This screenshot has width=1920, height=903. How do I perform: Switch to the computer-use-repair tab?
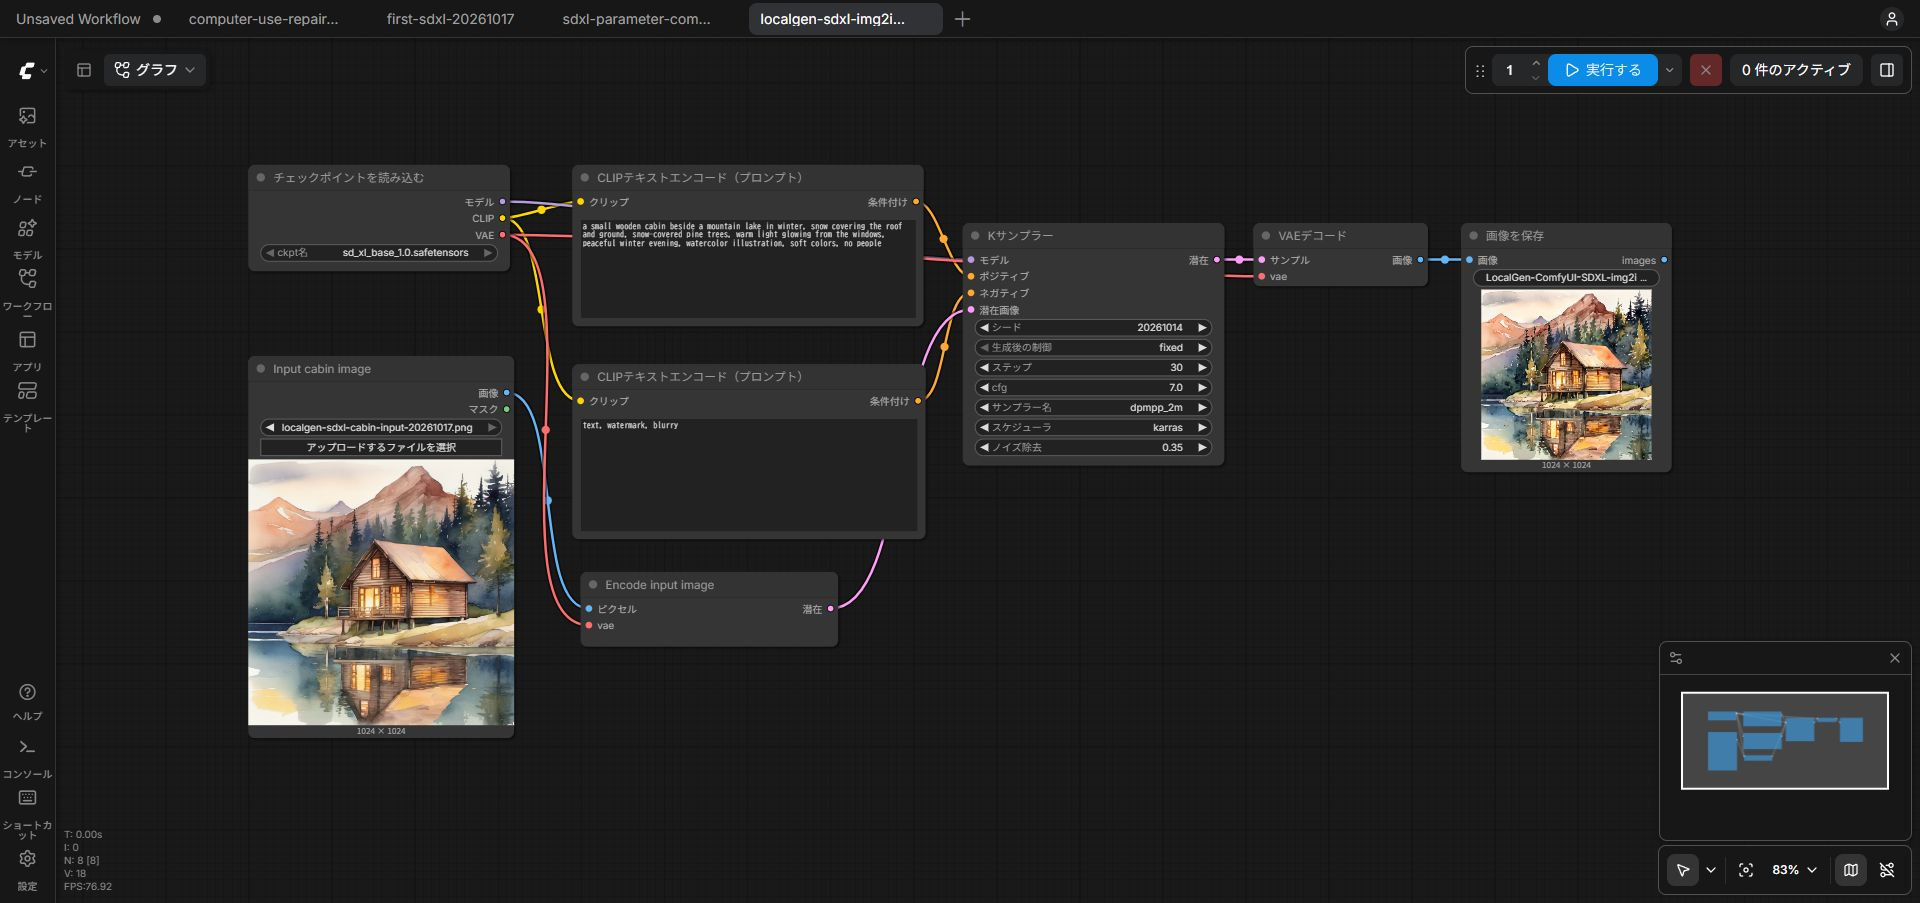coord(263,19)
